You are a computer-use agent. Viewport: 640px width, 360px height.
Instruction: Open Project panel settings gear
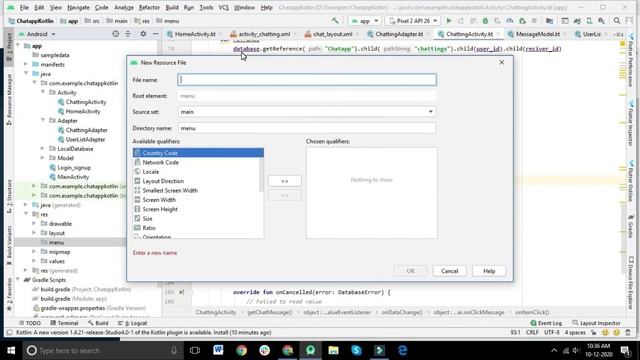pyautogui.click(x=143, y=34)
